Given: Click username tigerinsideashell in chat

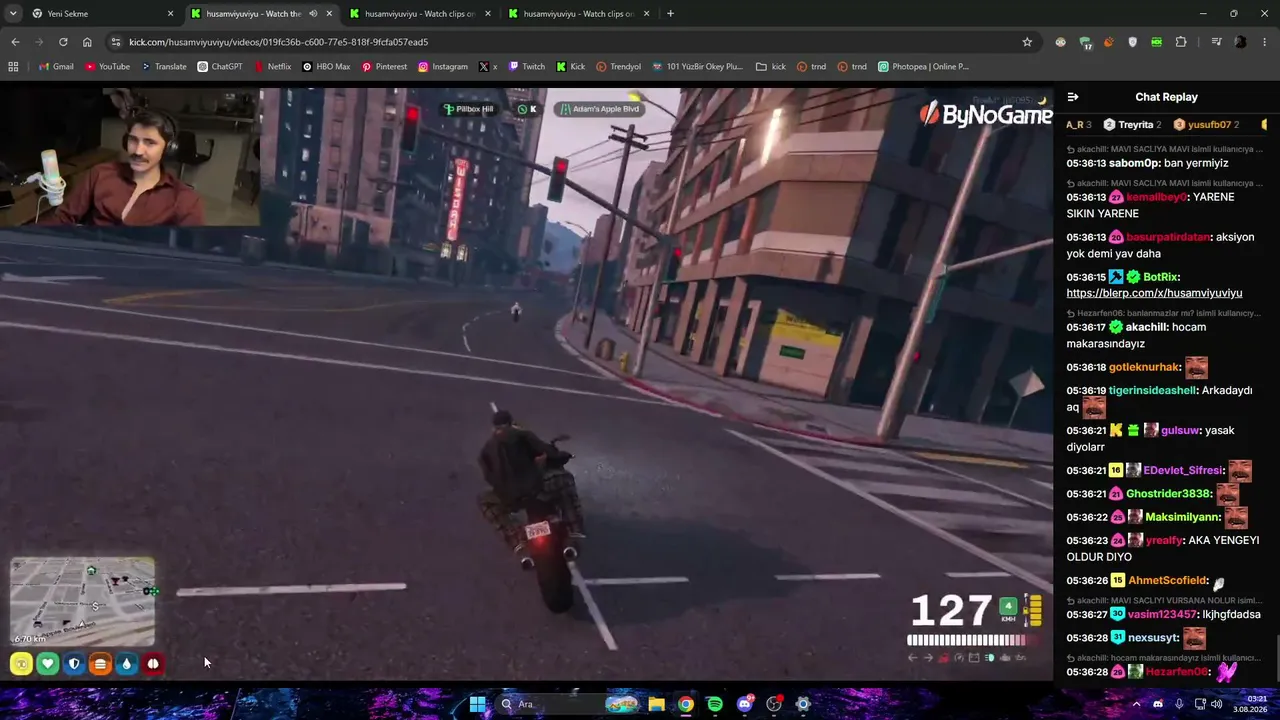Looking at the screenshot, I should 1152,390.
